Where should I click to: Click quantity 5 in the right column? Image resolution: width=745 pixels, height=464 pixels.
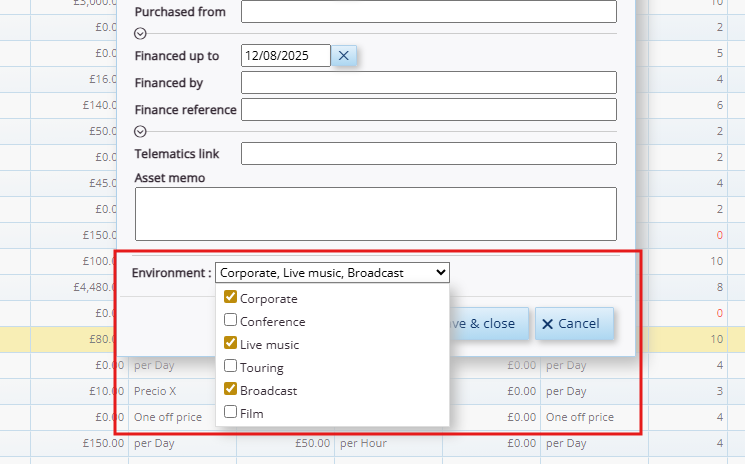click(688, 53)
